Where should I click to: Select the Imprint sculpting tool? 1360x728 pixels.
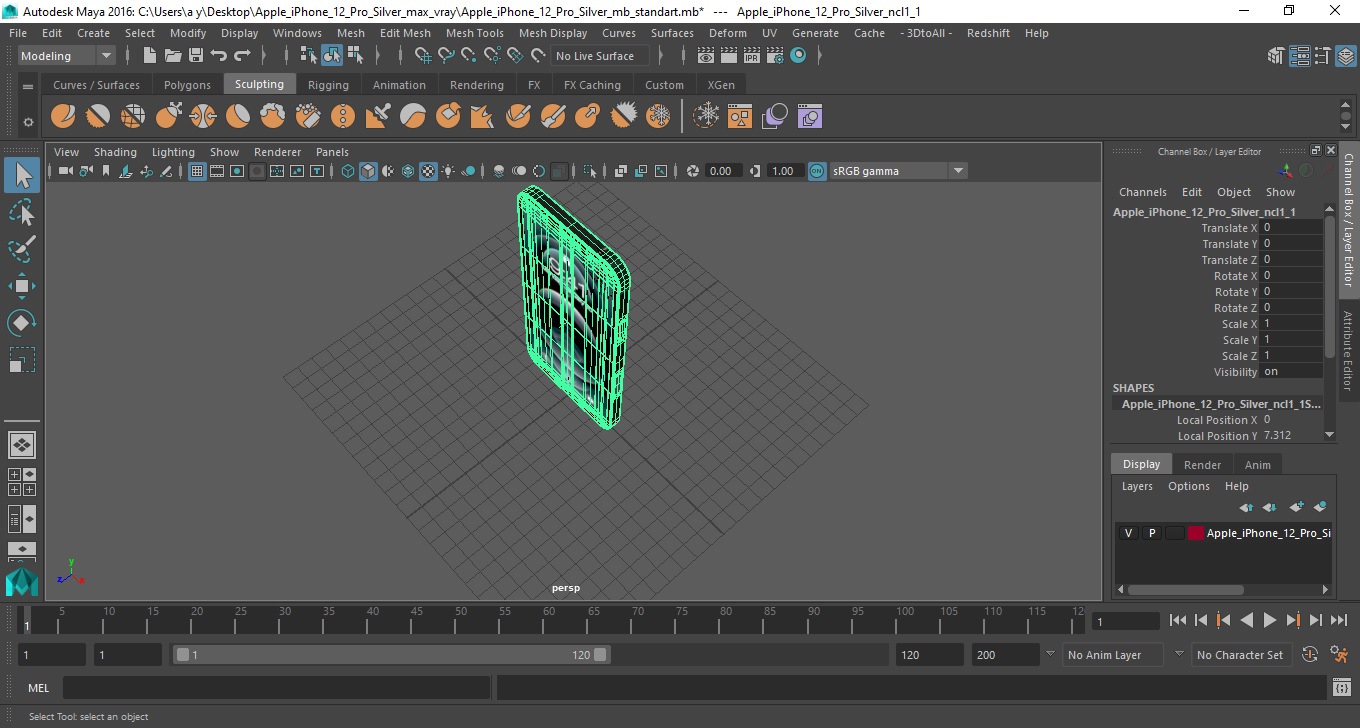coord(378,117)
